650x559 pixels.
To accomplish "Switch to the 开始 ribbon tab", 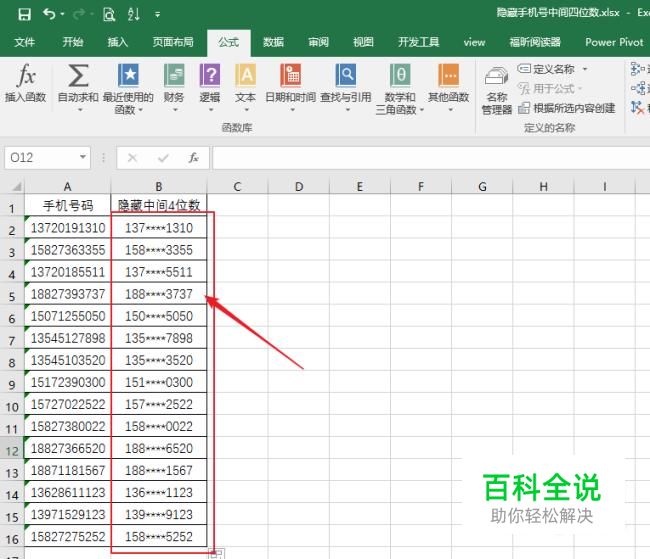I will (73, 42).
